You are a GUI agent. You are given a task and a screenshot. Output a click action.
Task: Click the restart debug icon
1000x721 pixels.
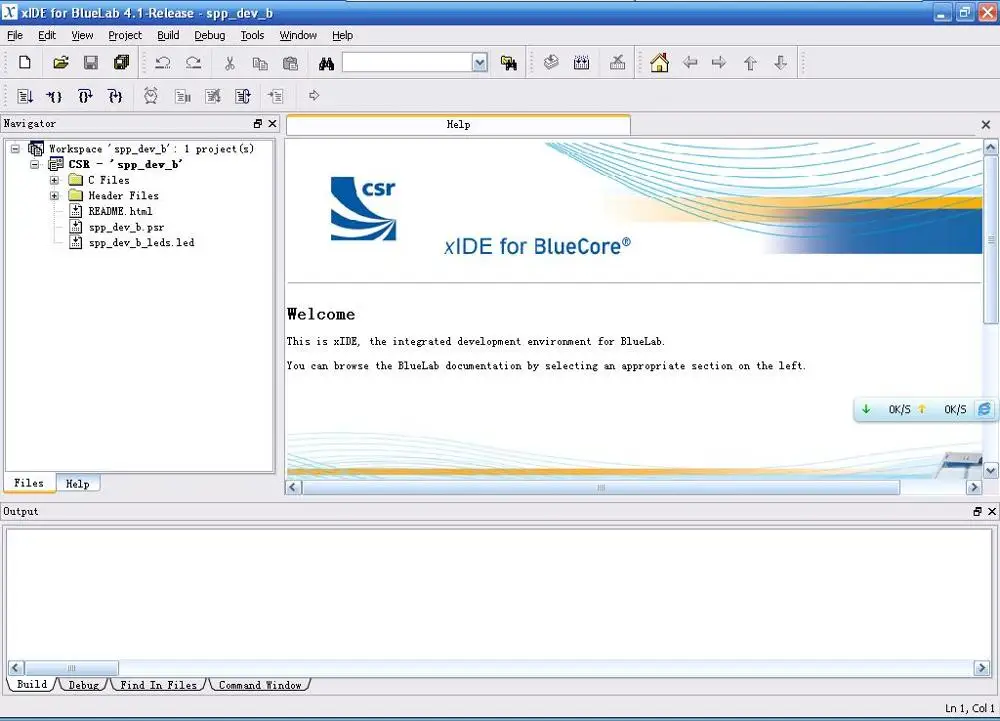[x=243, y=96]
